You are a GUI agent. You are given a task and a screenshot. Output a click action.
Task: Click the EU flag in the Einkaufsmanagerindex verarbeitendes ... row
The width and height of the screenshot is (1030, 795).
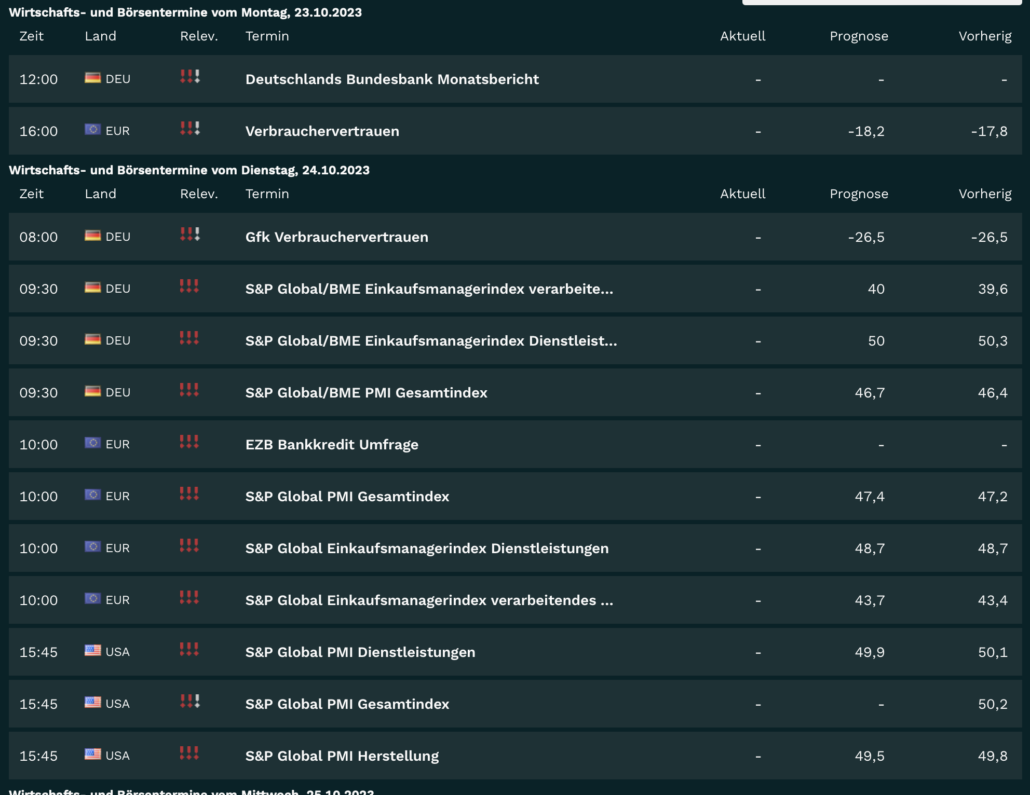pos(93,599)
